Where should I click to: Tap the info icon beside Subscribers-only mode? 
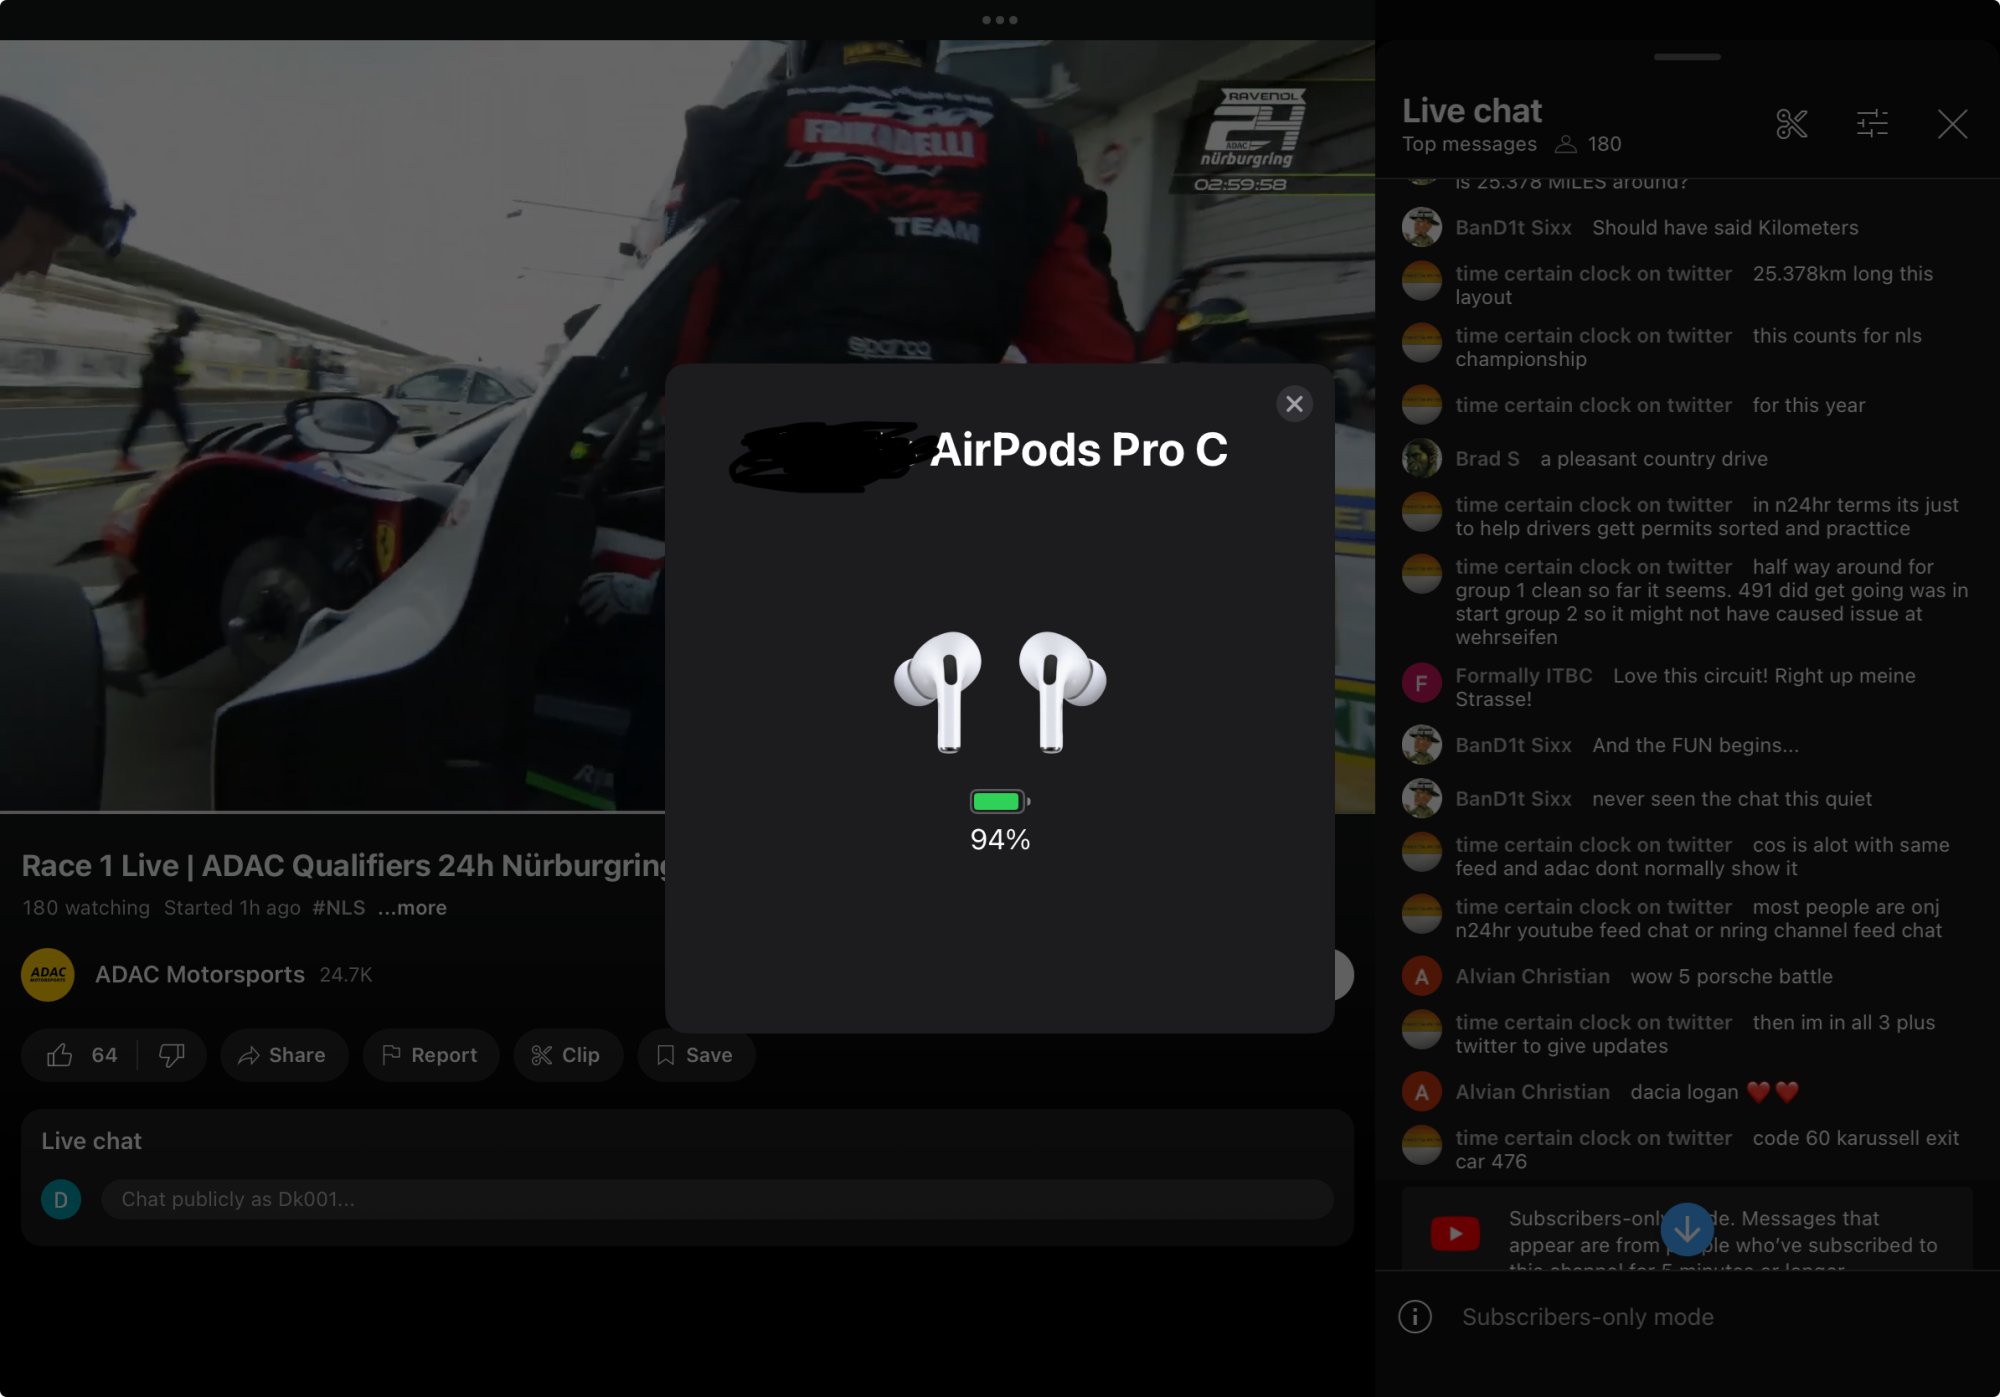coord(1415,1317)
